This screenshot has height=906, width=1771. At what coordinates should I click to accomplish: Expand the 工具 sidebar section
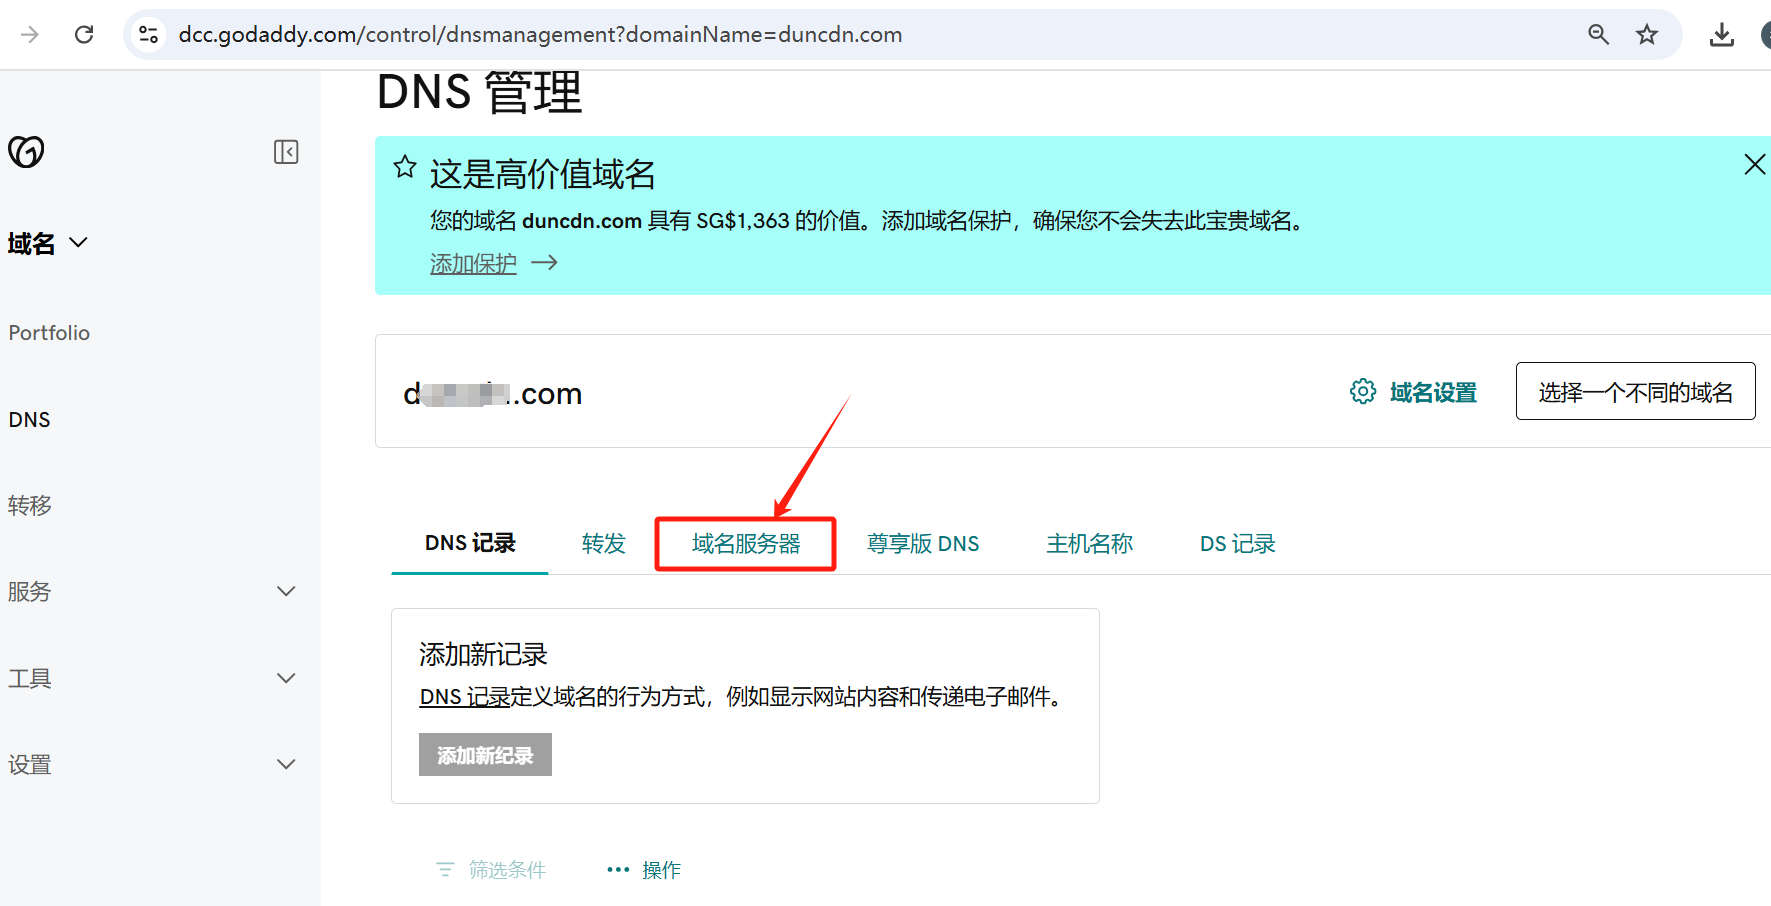[286, 678]
